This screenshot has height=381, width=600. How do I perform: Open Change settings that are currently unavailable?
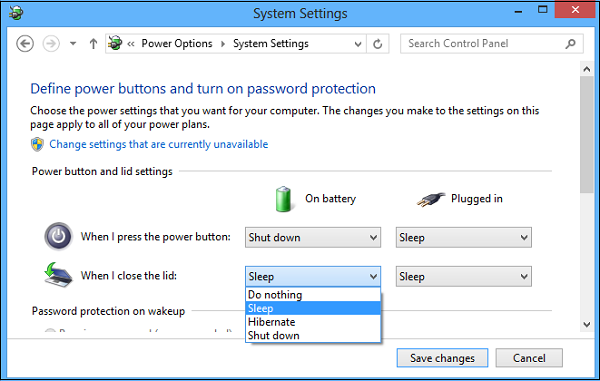158,144
